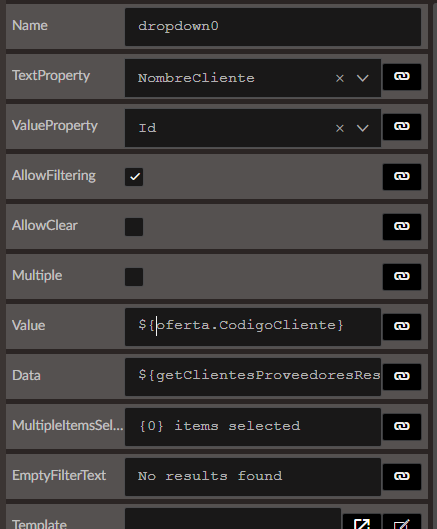Image resolution: width=437 pixels, height=529 pixels.
Task: Expand the ValueProperty dropdown arrow
Action: (x=363, y=128)
